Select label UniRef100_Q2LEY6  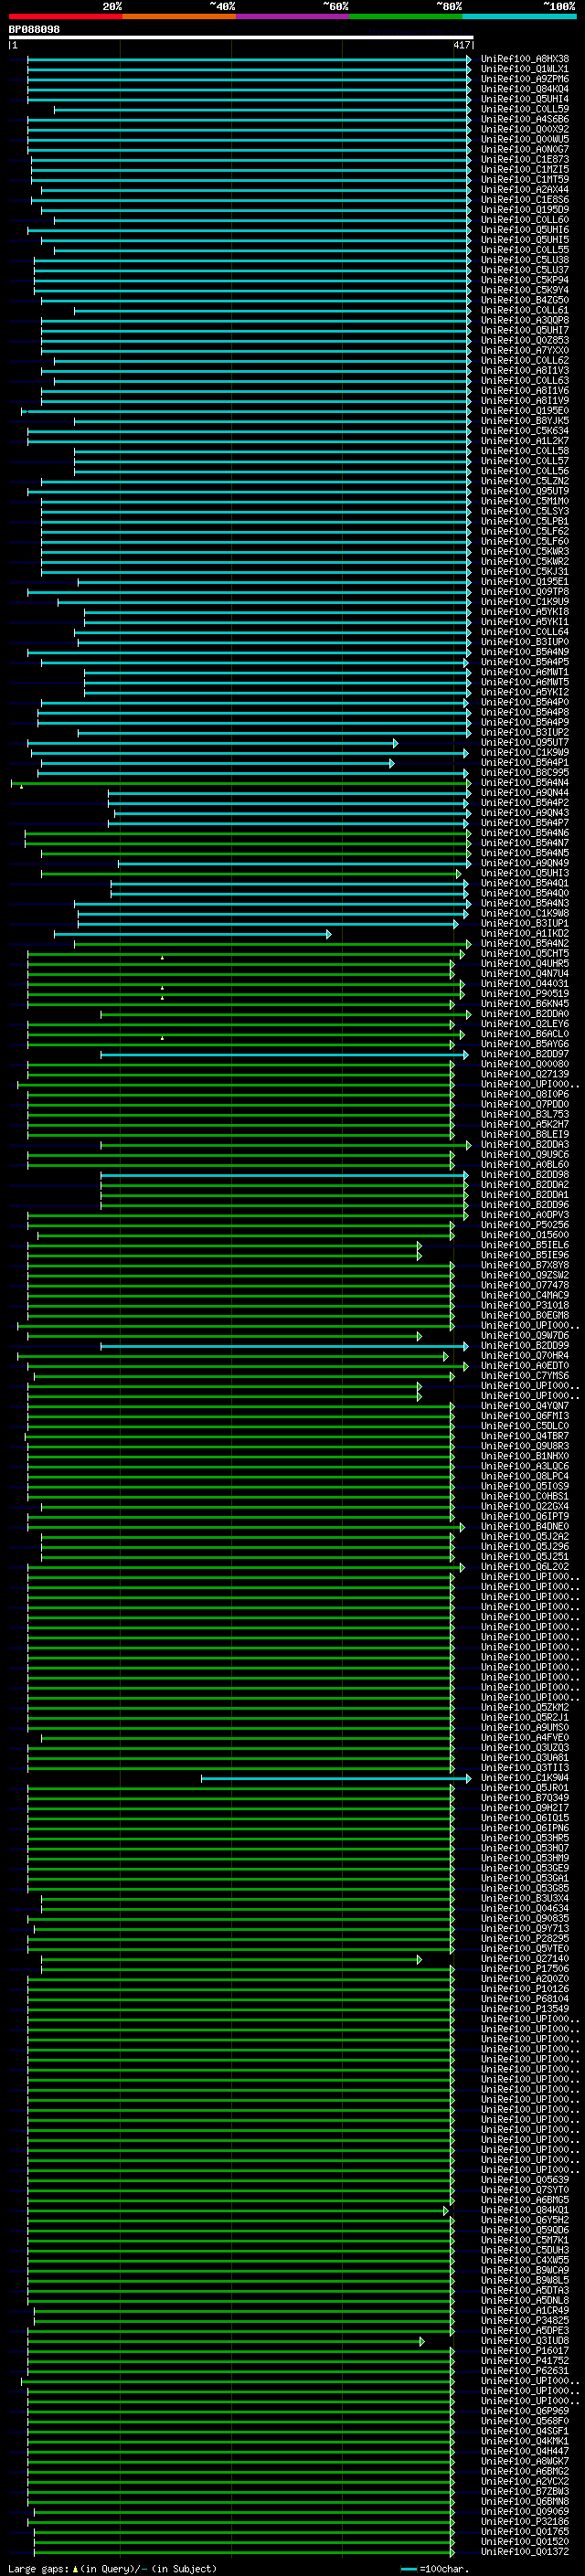point(525,1023)
